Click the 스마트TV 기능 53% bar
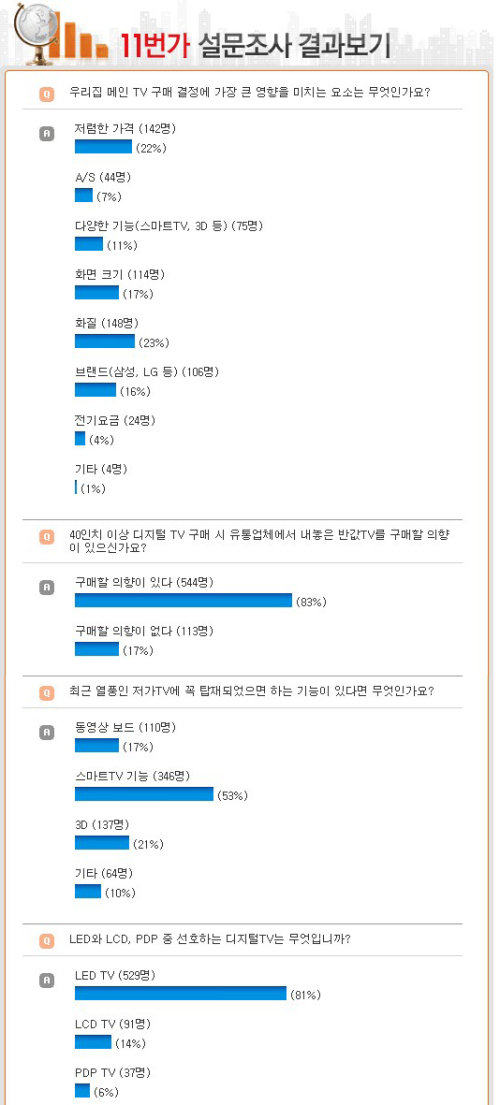The height and width of the screenshot is (1105, 500). (144, 794)
